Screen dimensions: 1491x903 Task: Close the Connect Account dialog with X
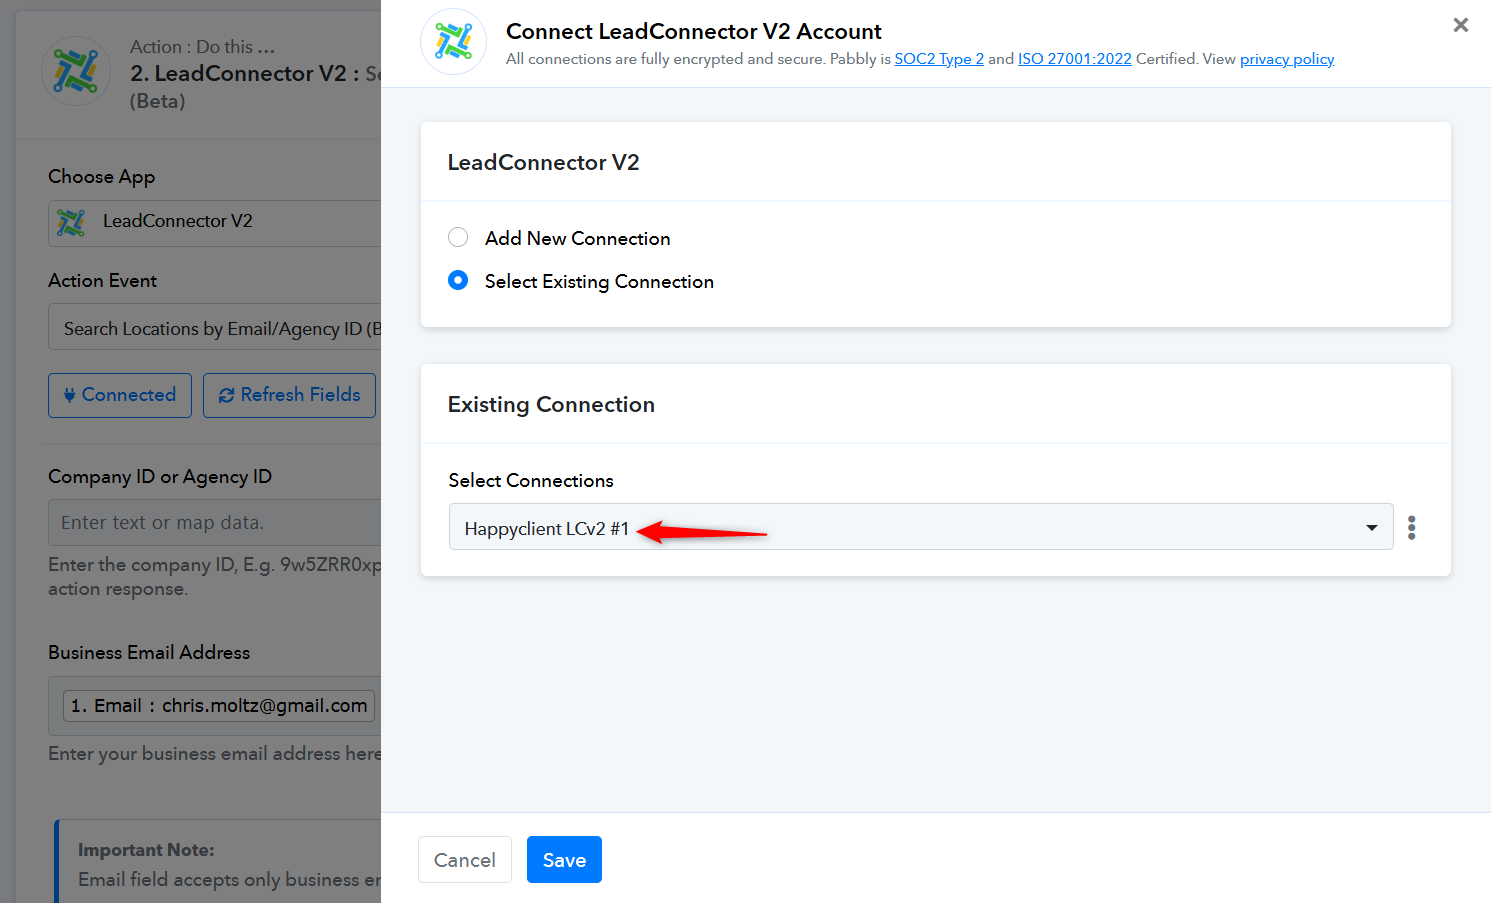coord(1460,25)
